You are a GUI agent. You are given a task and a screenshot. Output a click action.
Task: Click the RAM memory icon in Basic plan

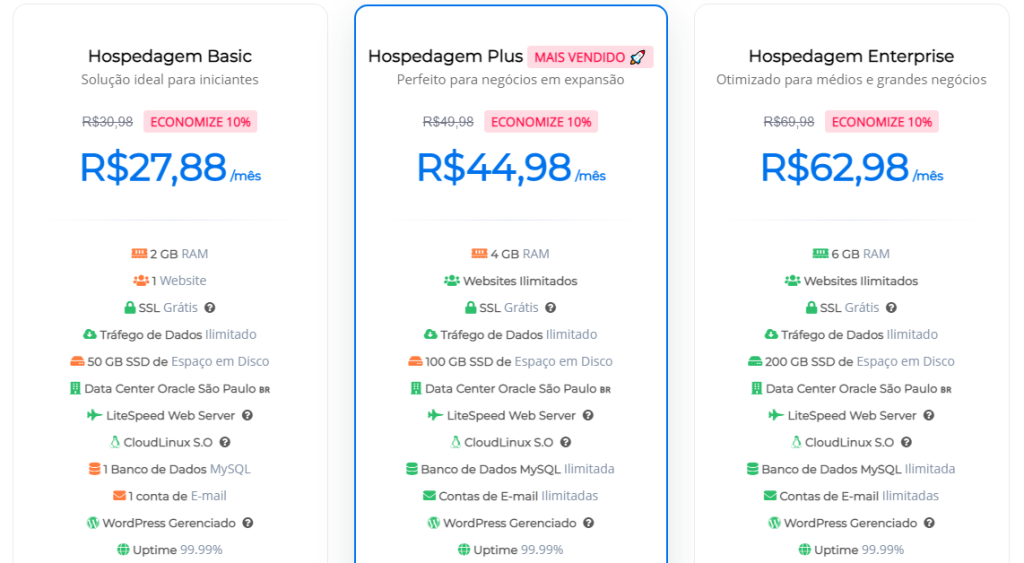(x=139, y=253)
